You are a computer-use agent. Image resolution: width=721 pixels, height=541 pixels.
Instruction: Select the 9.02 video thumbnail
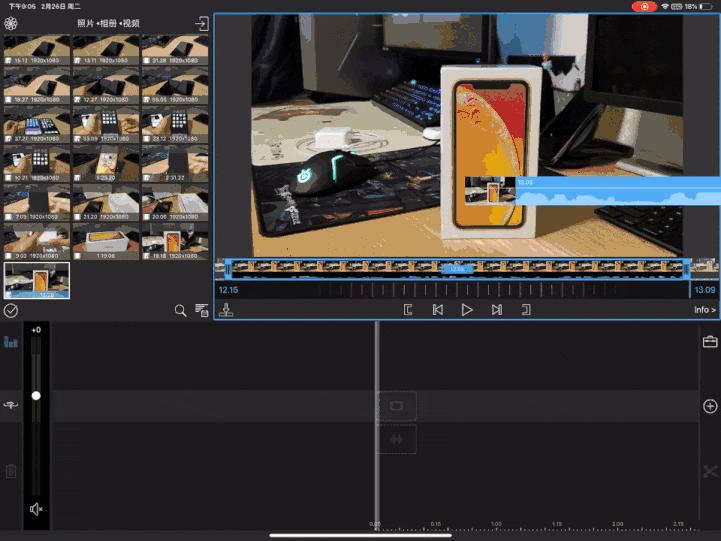37,242
